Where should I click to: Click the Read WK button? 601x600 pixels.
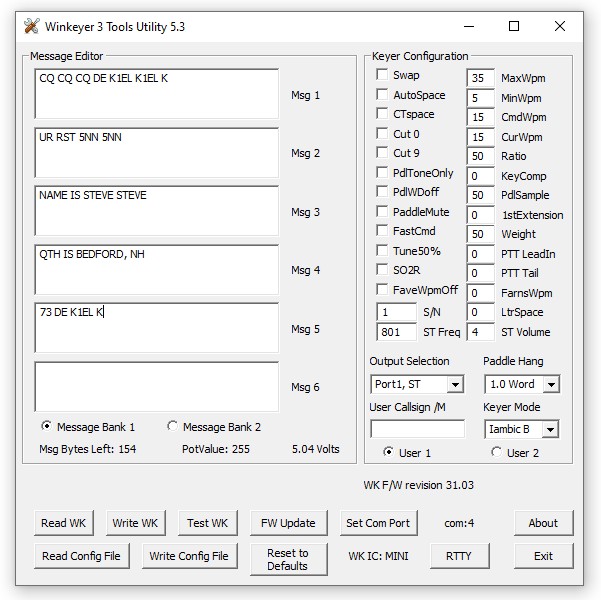tap(64, 523)
